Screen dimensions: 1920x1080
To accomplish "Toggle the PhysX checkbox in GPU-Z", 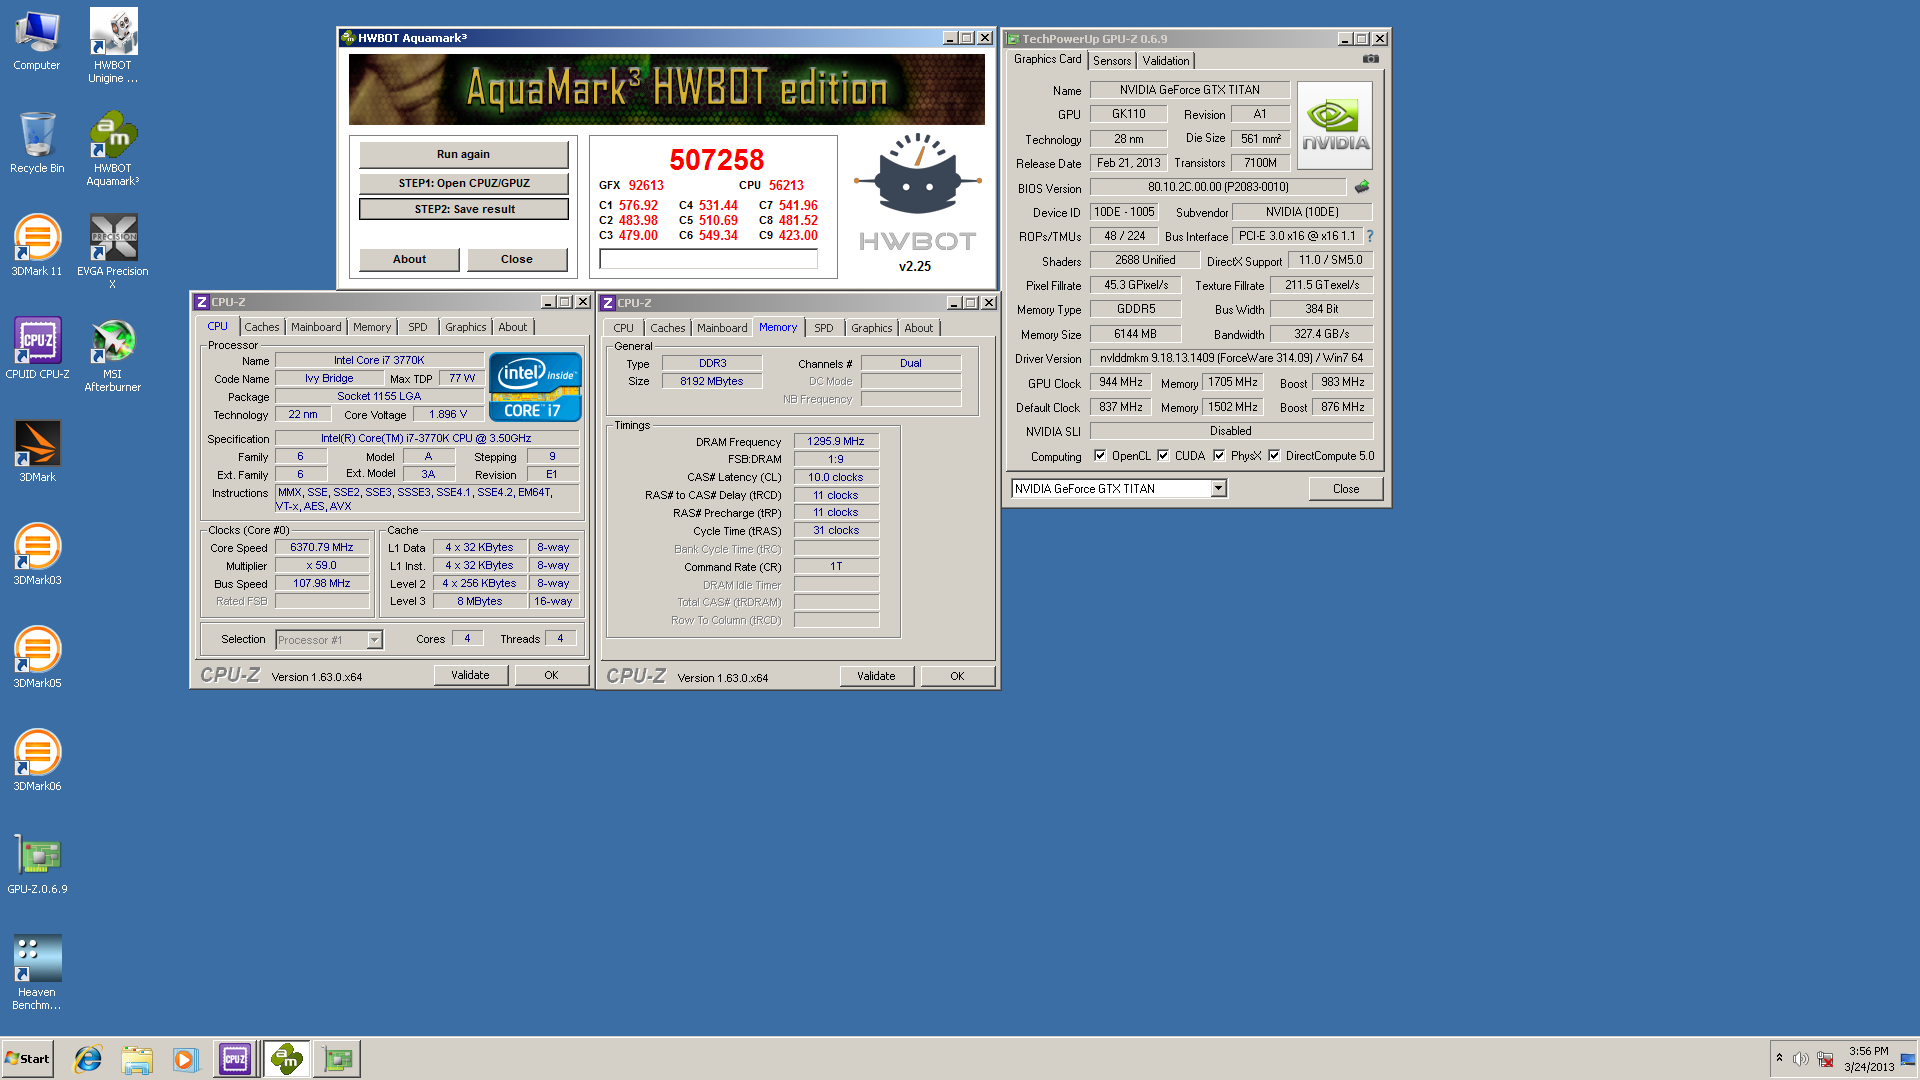I will (1219, 456).
